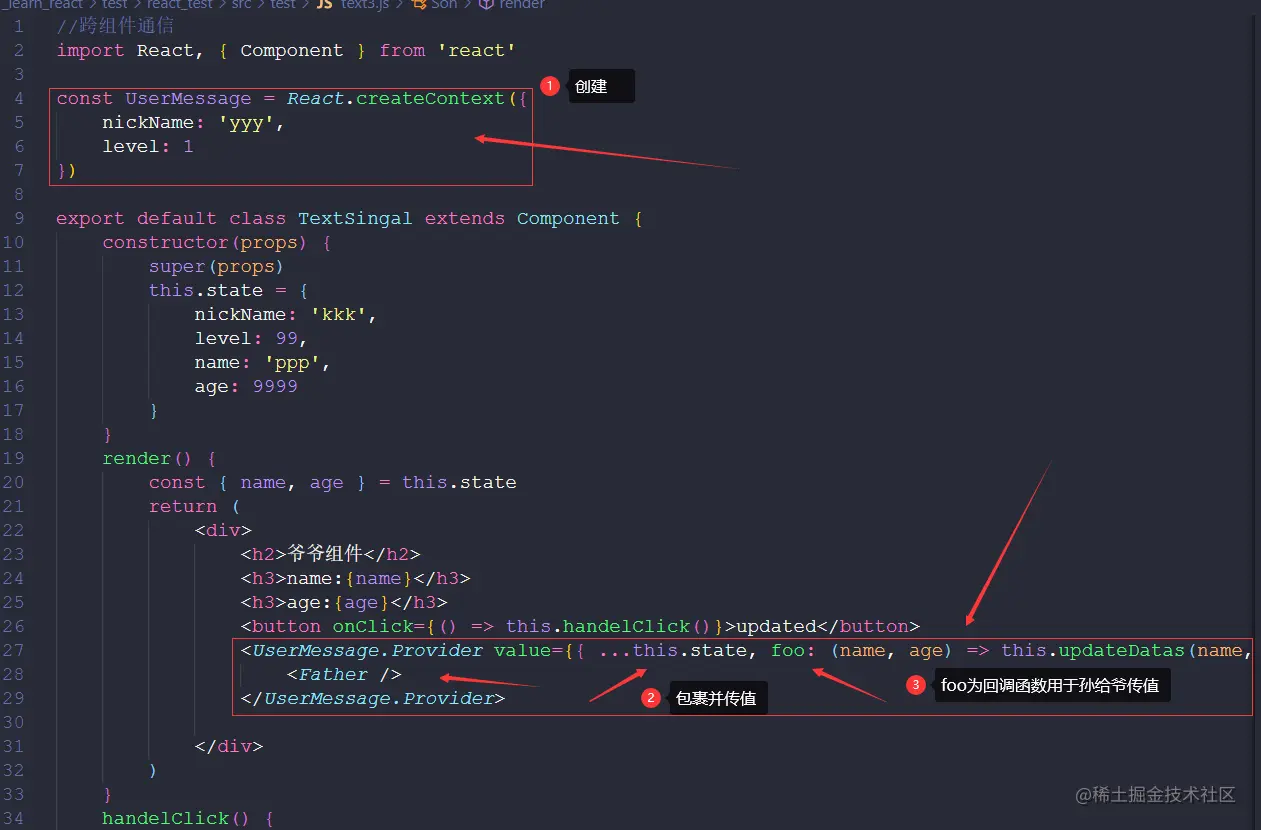This screenshot has width=1261, height=830.
Task: Click the TextSingal class name
Action: (x=355, y=218)
